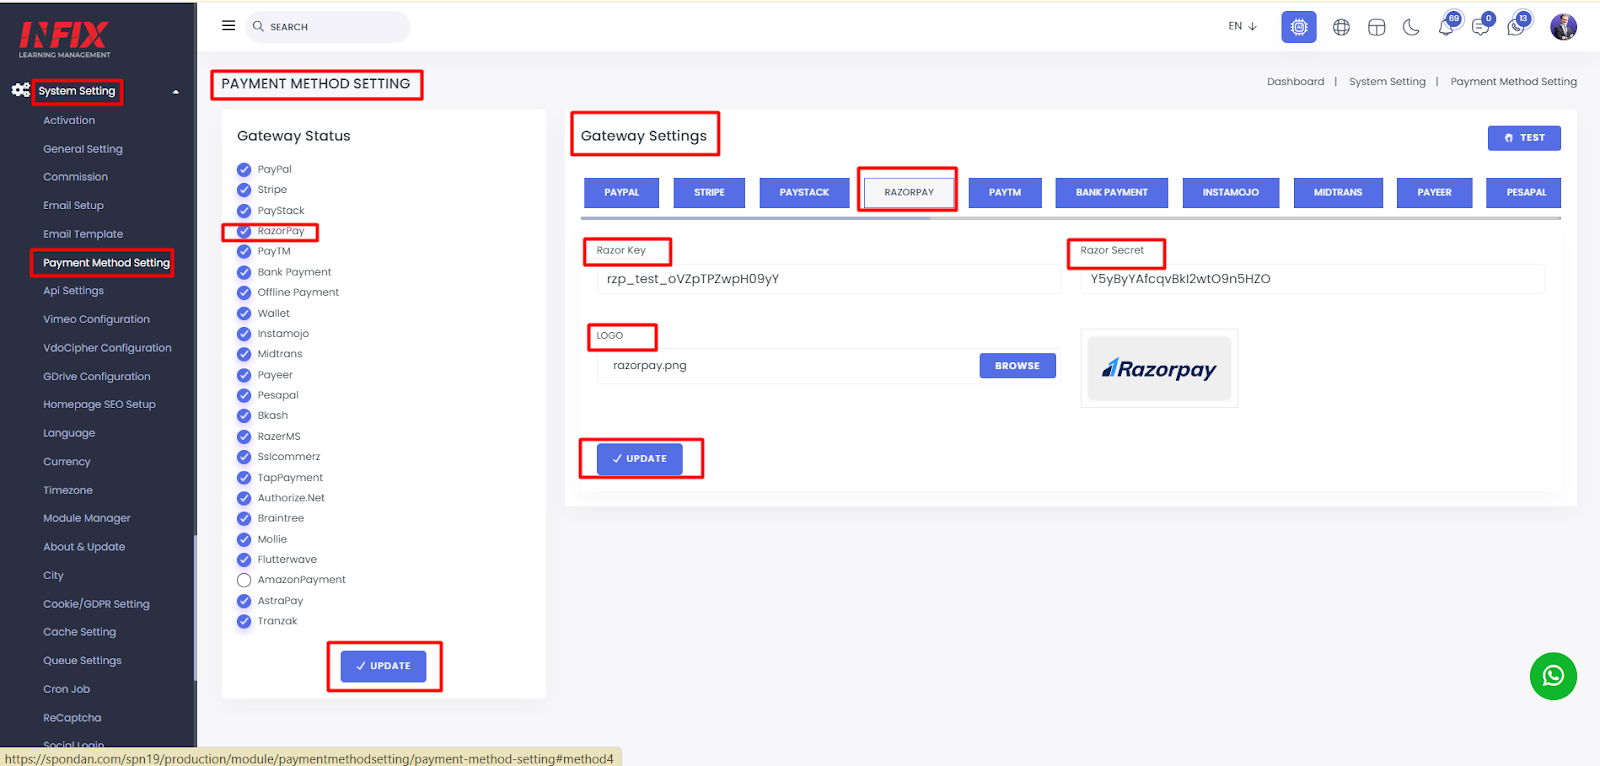Open Email Template in the sidebar
The width and height of the screenshot is (1600, 766).
pos(83,234)
